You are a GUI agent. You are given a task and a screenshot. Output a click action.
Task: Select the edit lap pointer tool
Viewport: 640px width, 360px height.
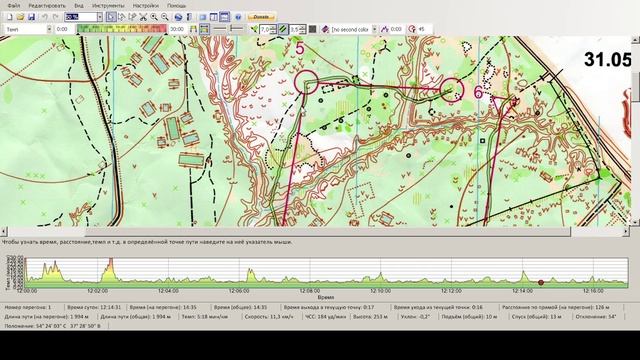(x=132, y=17)
